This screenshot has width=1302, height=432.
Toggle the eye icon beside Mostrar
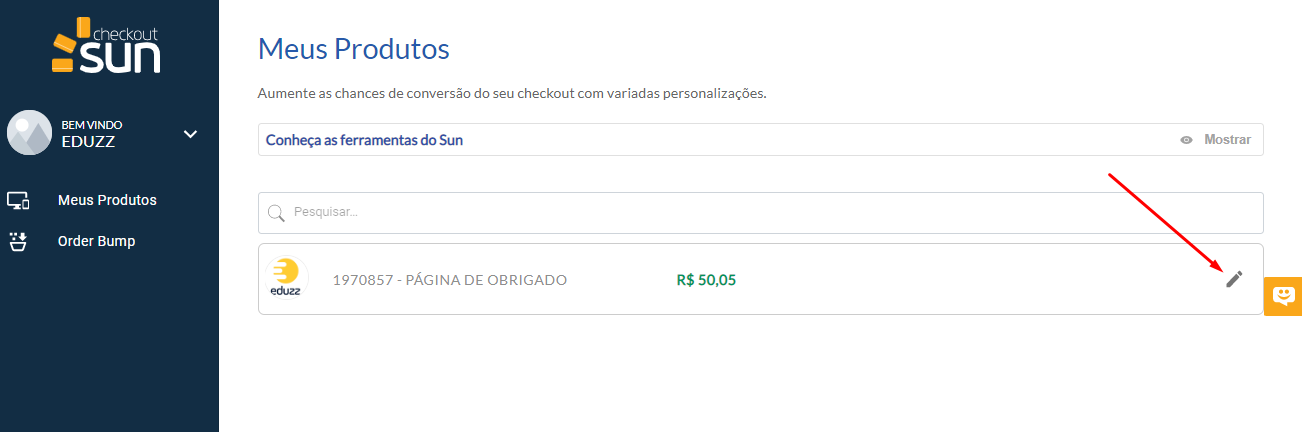pos(1186,140)
